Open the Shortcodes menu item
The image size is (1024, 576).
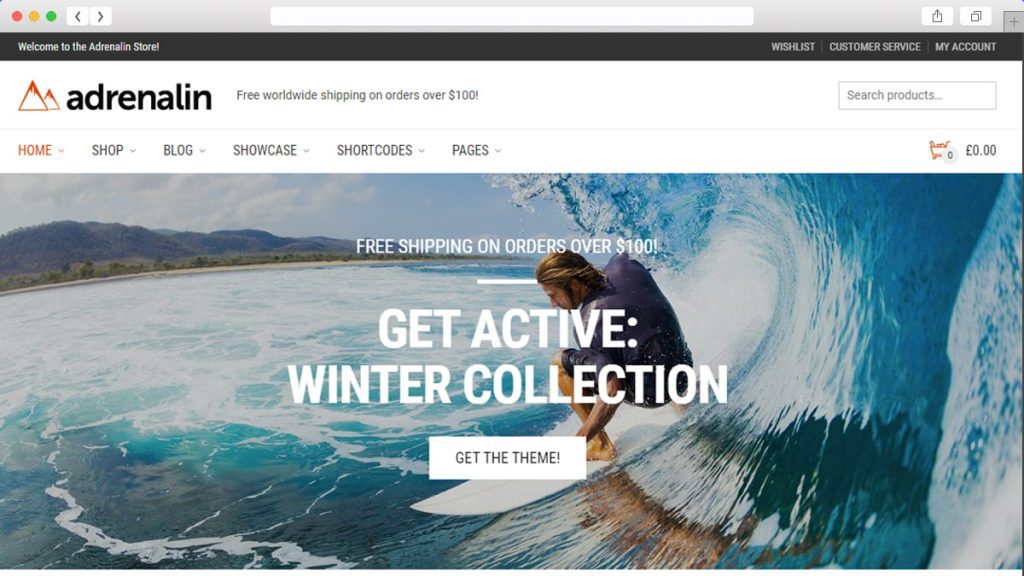tap(381, 150)
